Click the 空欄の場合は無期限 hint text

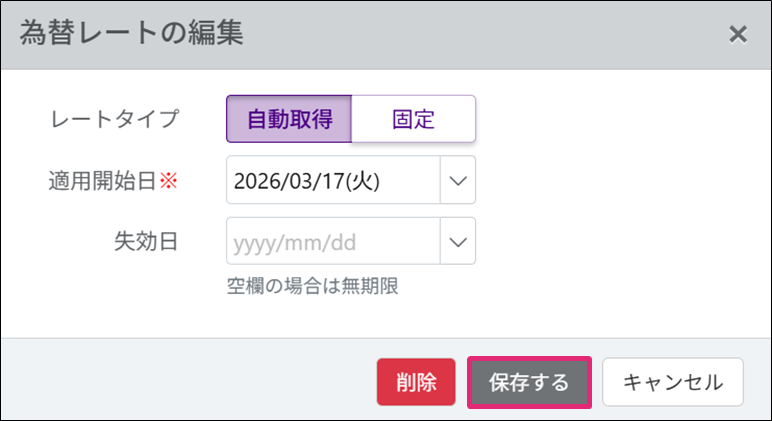(313, 286)
